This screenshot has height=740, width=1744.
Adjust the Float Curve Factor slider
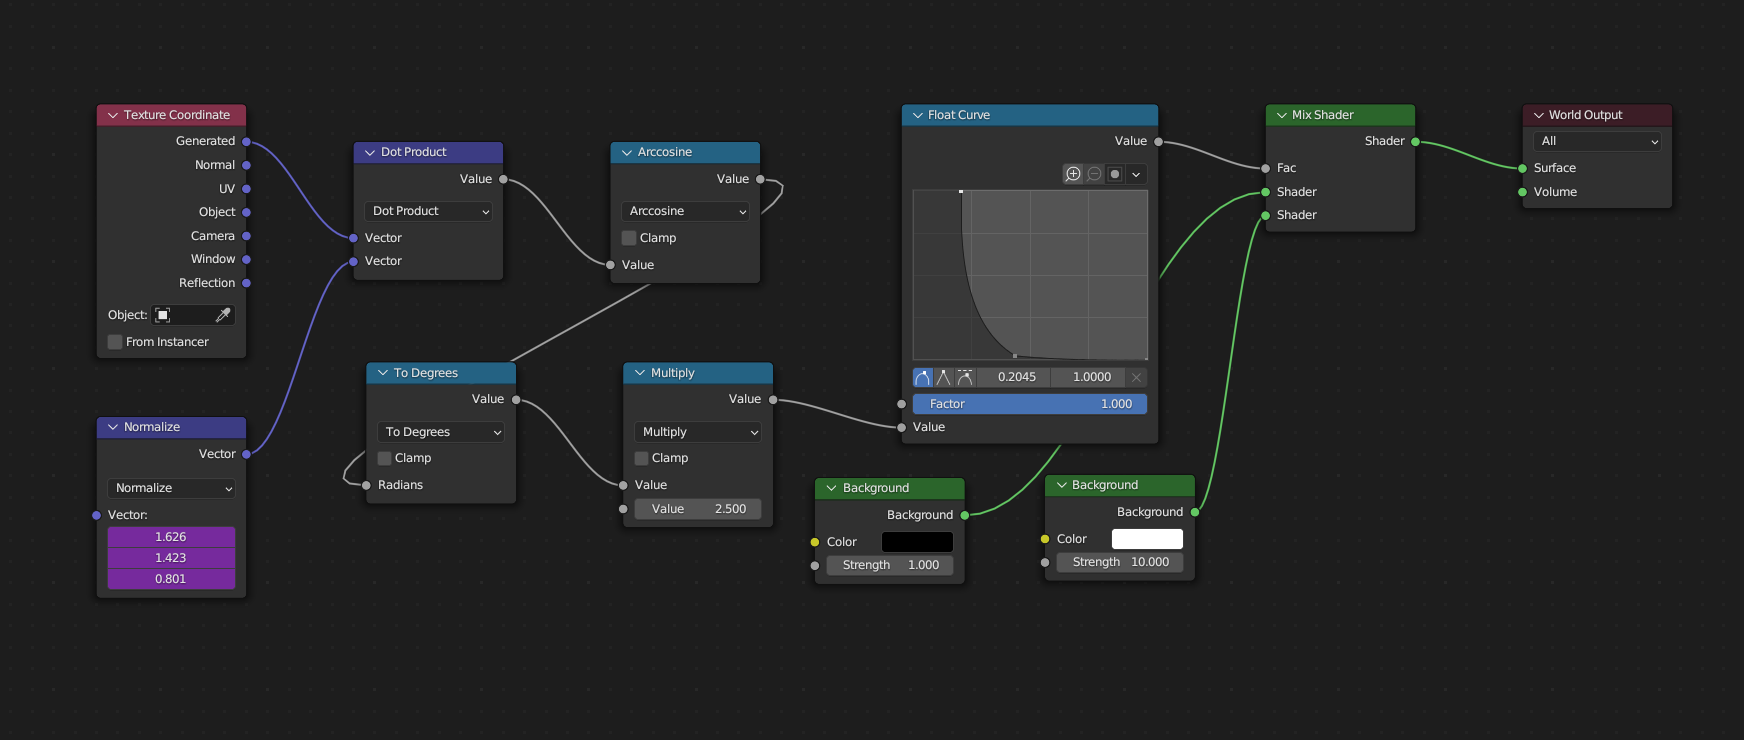pos(1030,404)
